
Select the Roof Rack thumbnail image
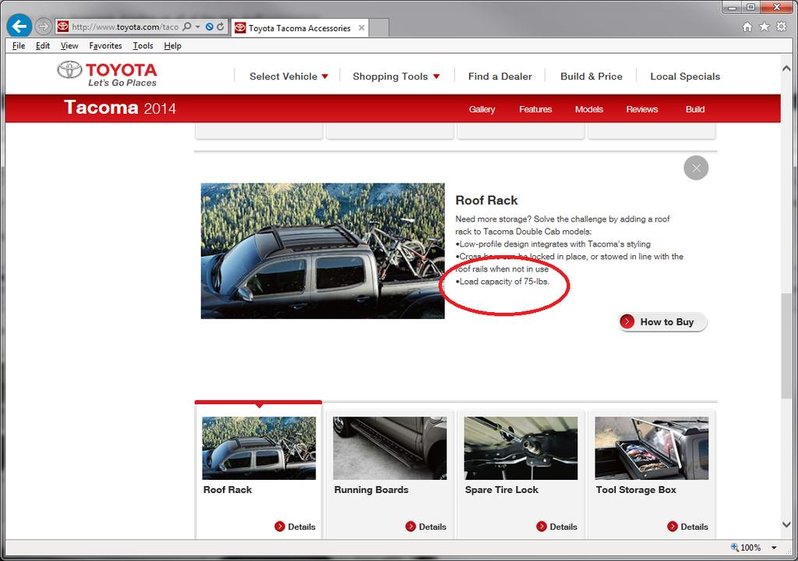click(259, 448)
